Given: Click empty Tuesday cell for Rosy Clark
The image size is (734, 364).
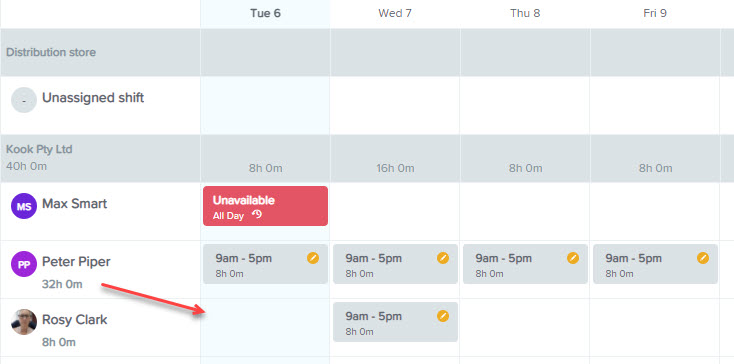Looking at the screenshot, I should (x=265, y=328).
